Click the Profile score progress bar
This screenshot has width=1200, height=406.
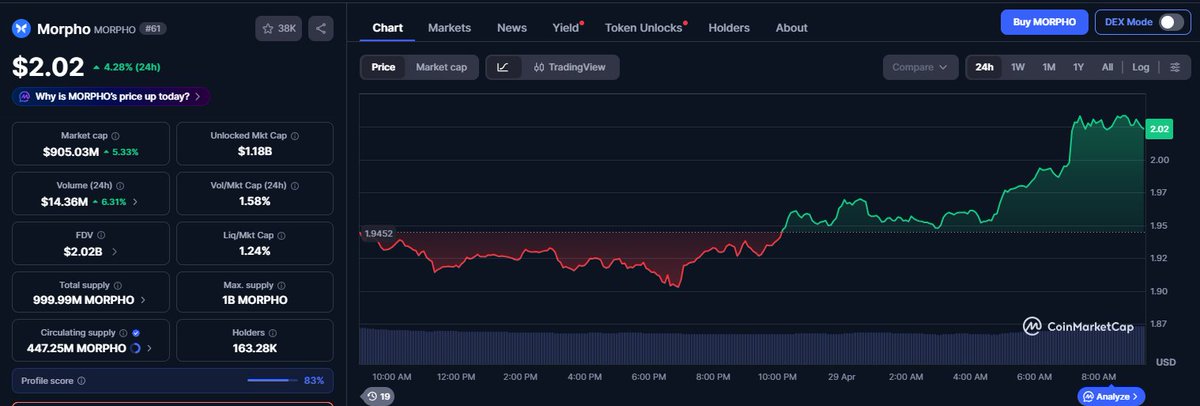click(x=271, y=381)
